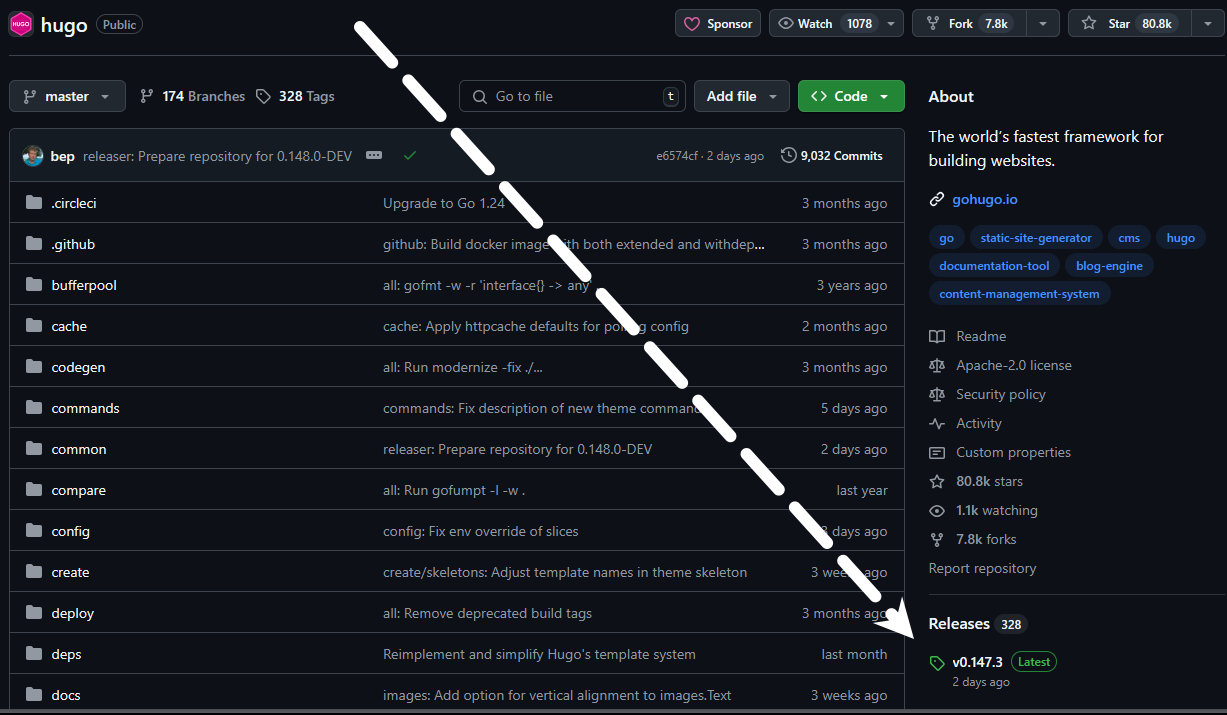The image size is (1227, 715).
Task: Click the .github folder icon
Action: coord(34,244)
